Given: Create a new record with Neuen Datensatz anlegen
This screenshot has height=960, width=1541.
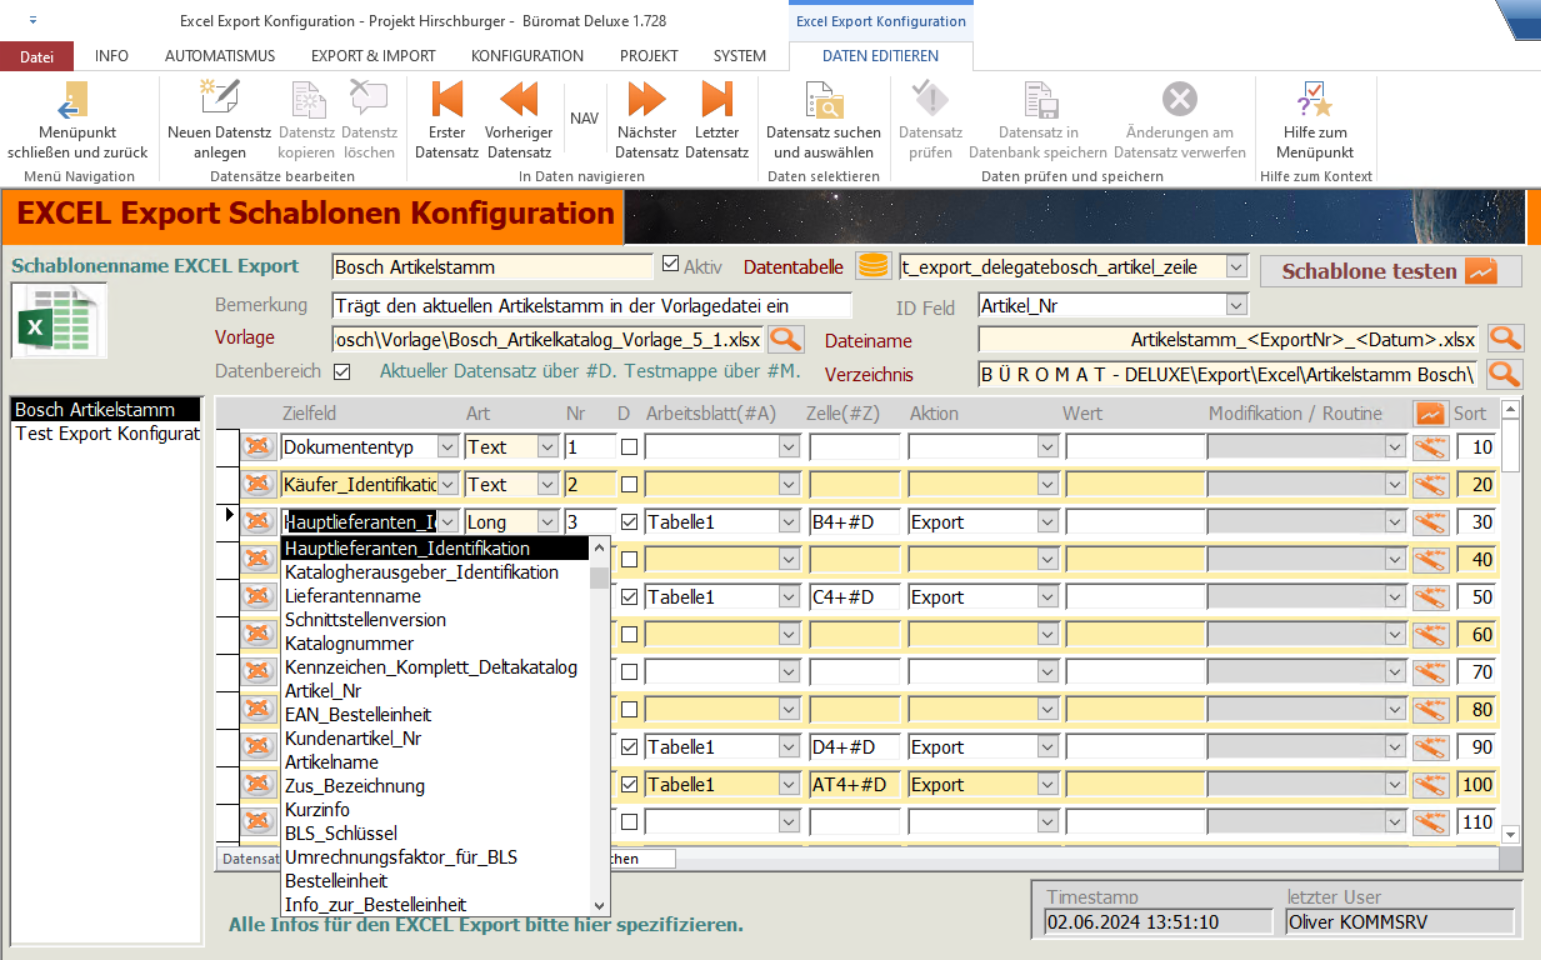Looking at the screenshot, I should click(x=219, y=101).
